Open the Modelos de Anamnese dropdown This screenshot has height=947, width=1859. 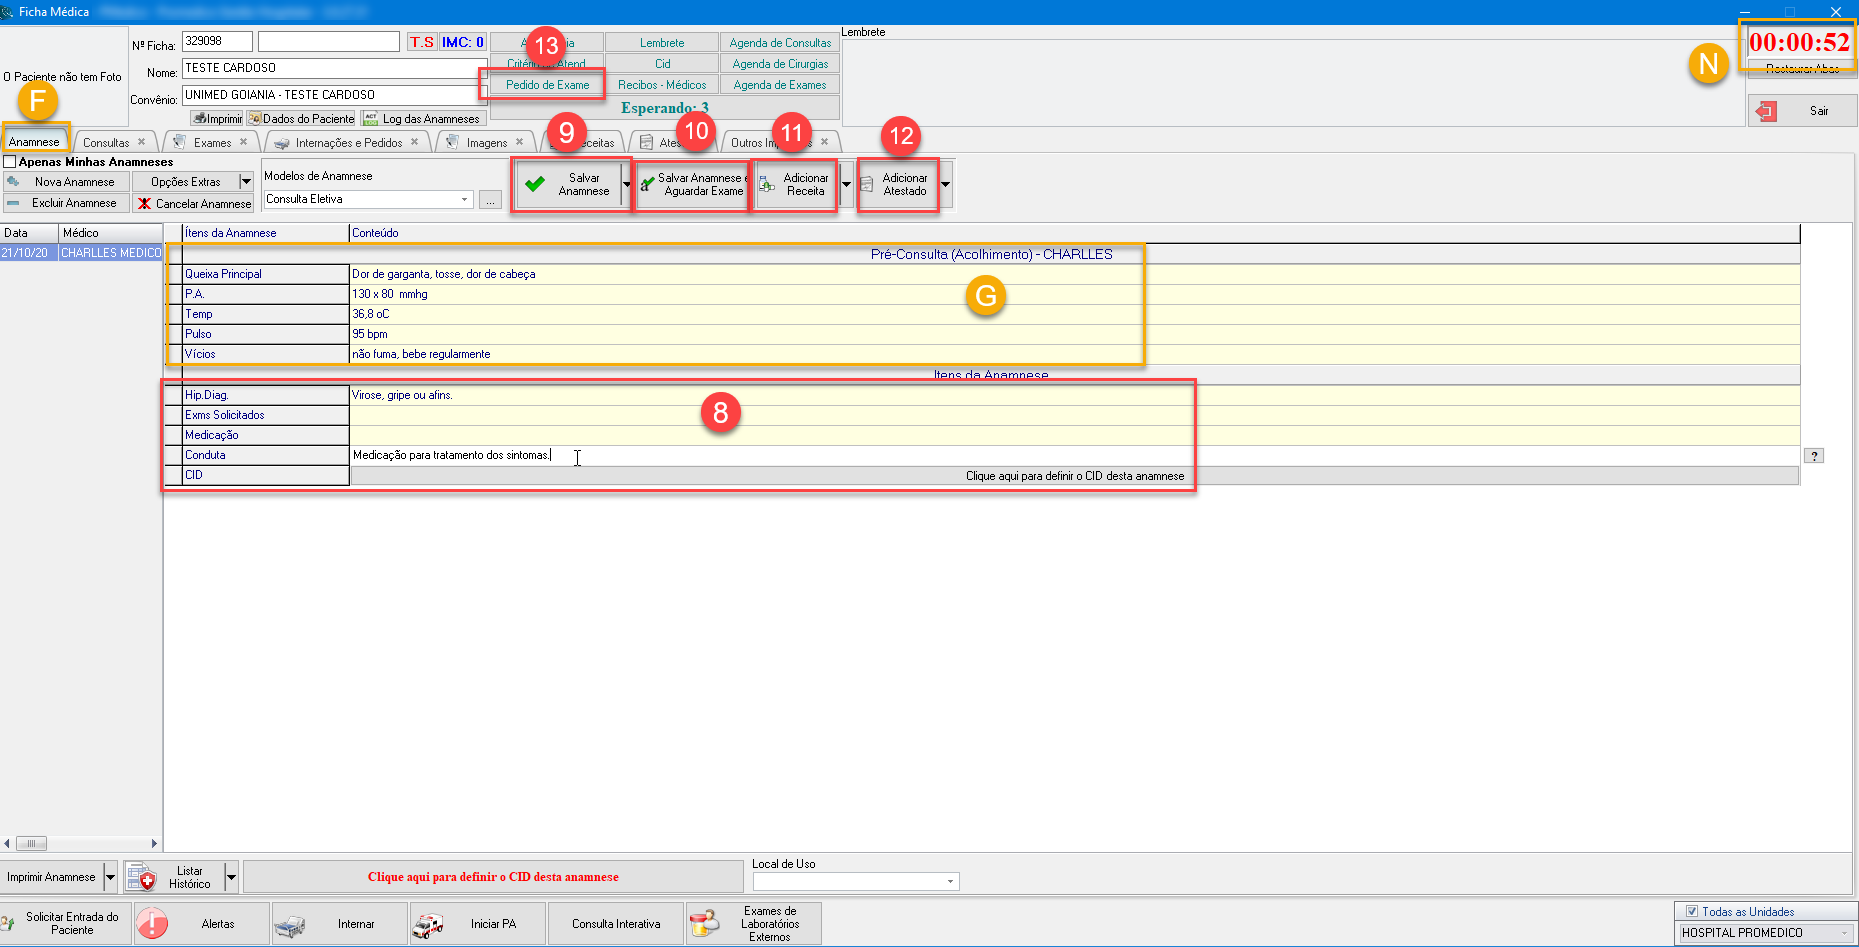click(x=465, y=200)
